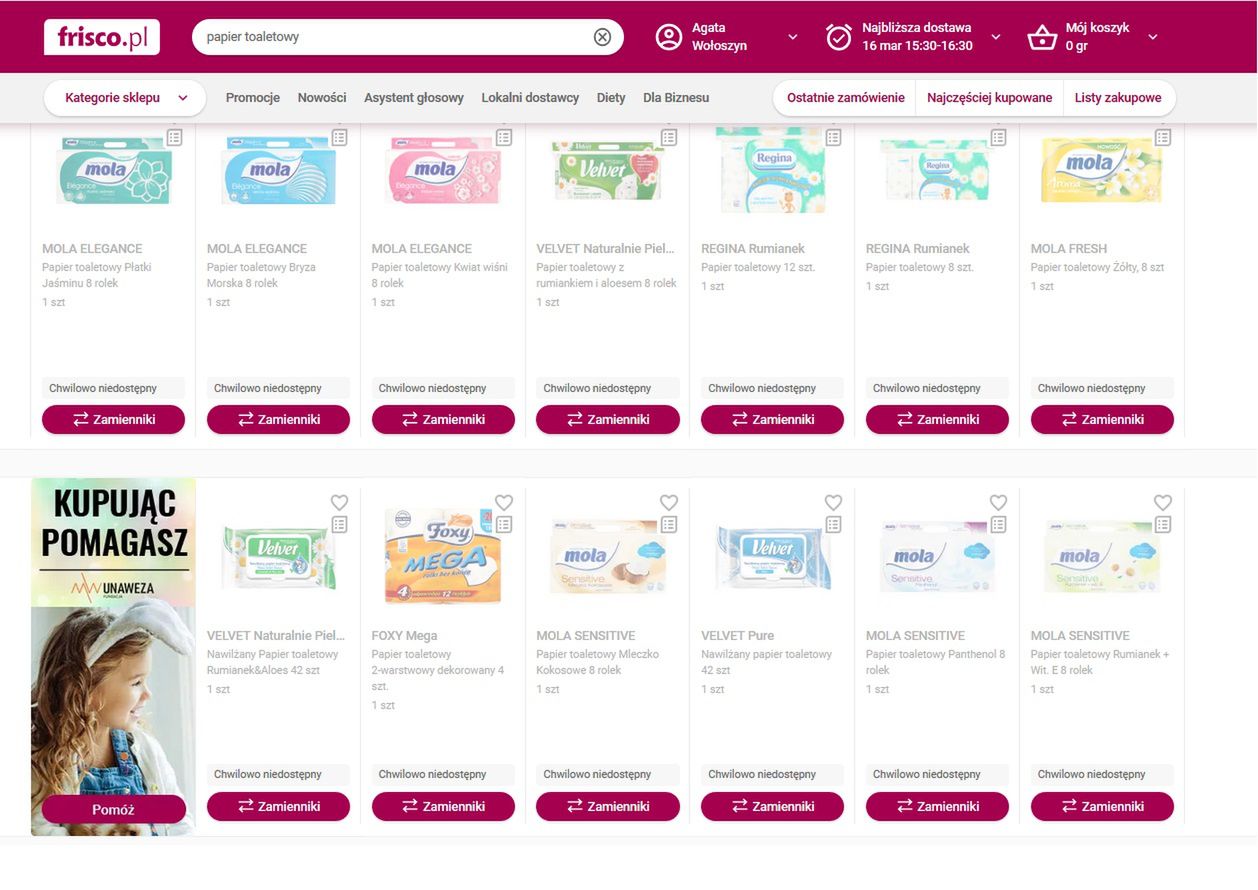1258x890 pixels.
Task: Open the shopping basket icon
Action: coord(1042,38)
